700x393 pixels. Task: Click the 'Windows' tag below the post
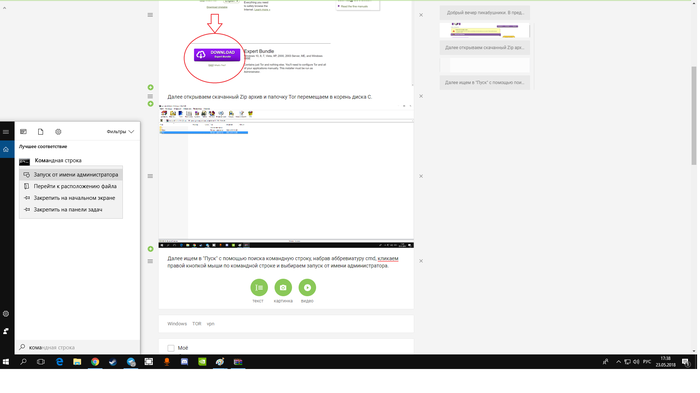pyautogui.click(x=177, y=324)
